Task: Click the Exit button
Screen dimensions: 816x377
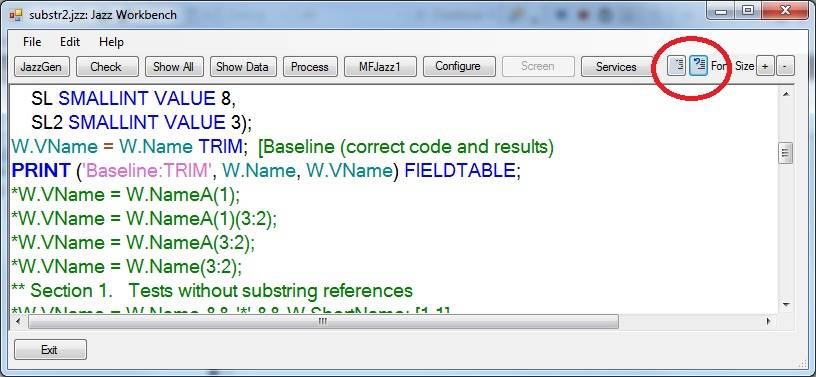Action: 50,350
